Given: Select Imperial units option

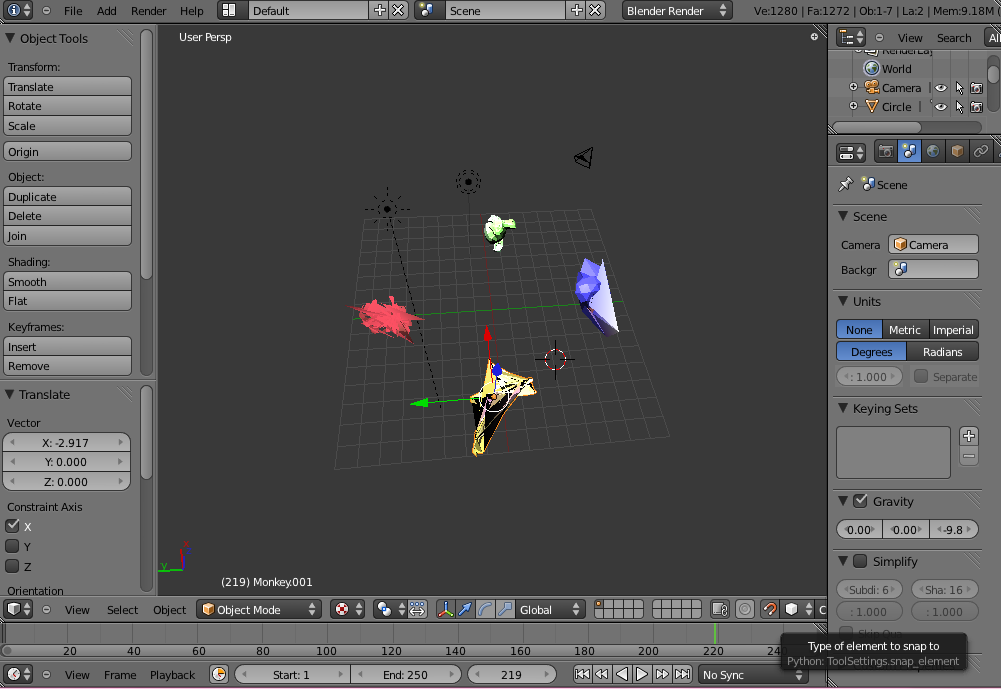Looking at the screenshot, I should tap(953, 329).
